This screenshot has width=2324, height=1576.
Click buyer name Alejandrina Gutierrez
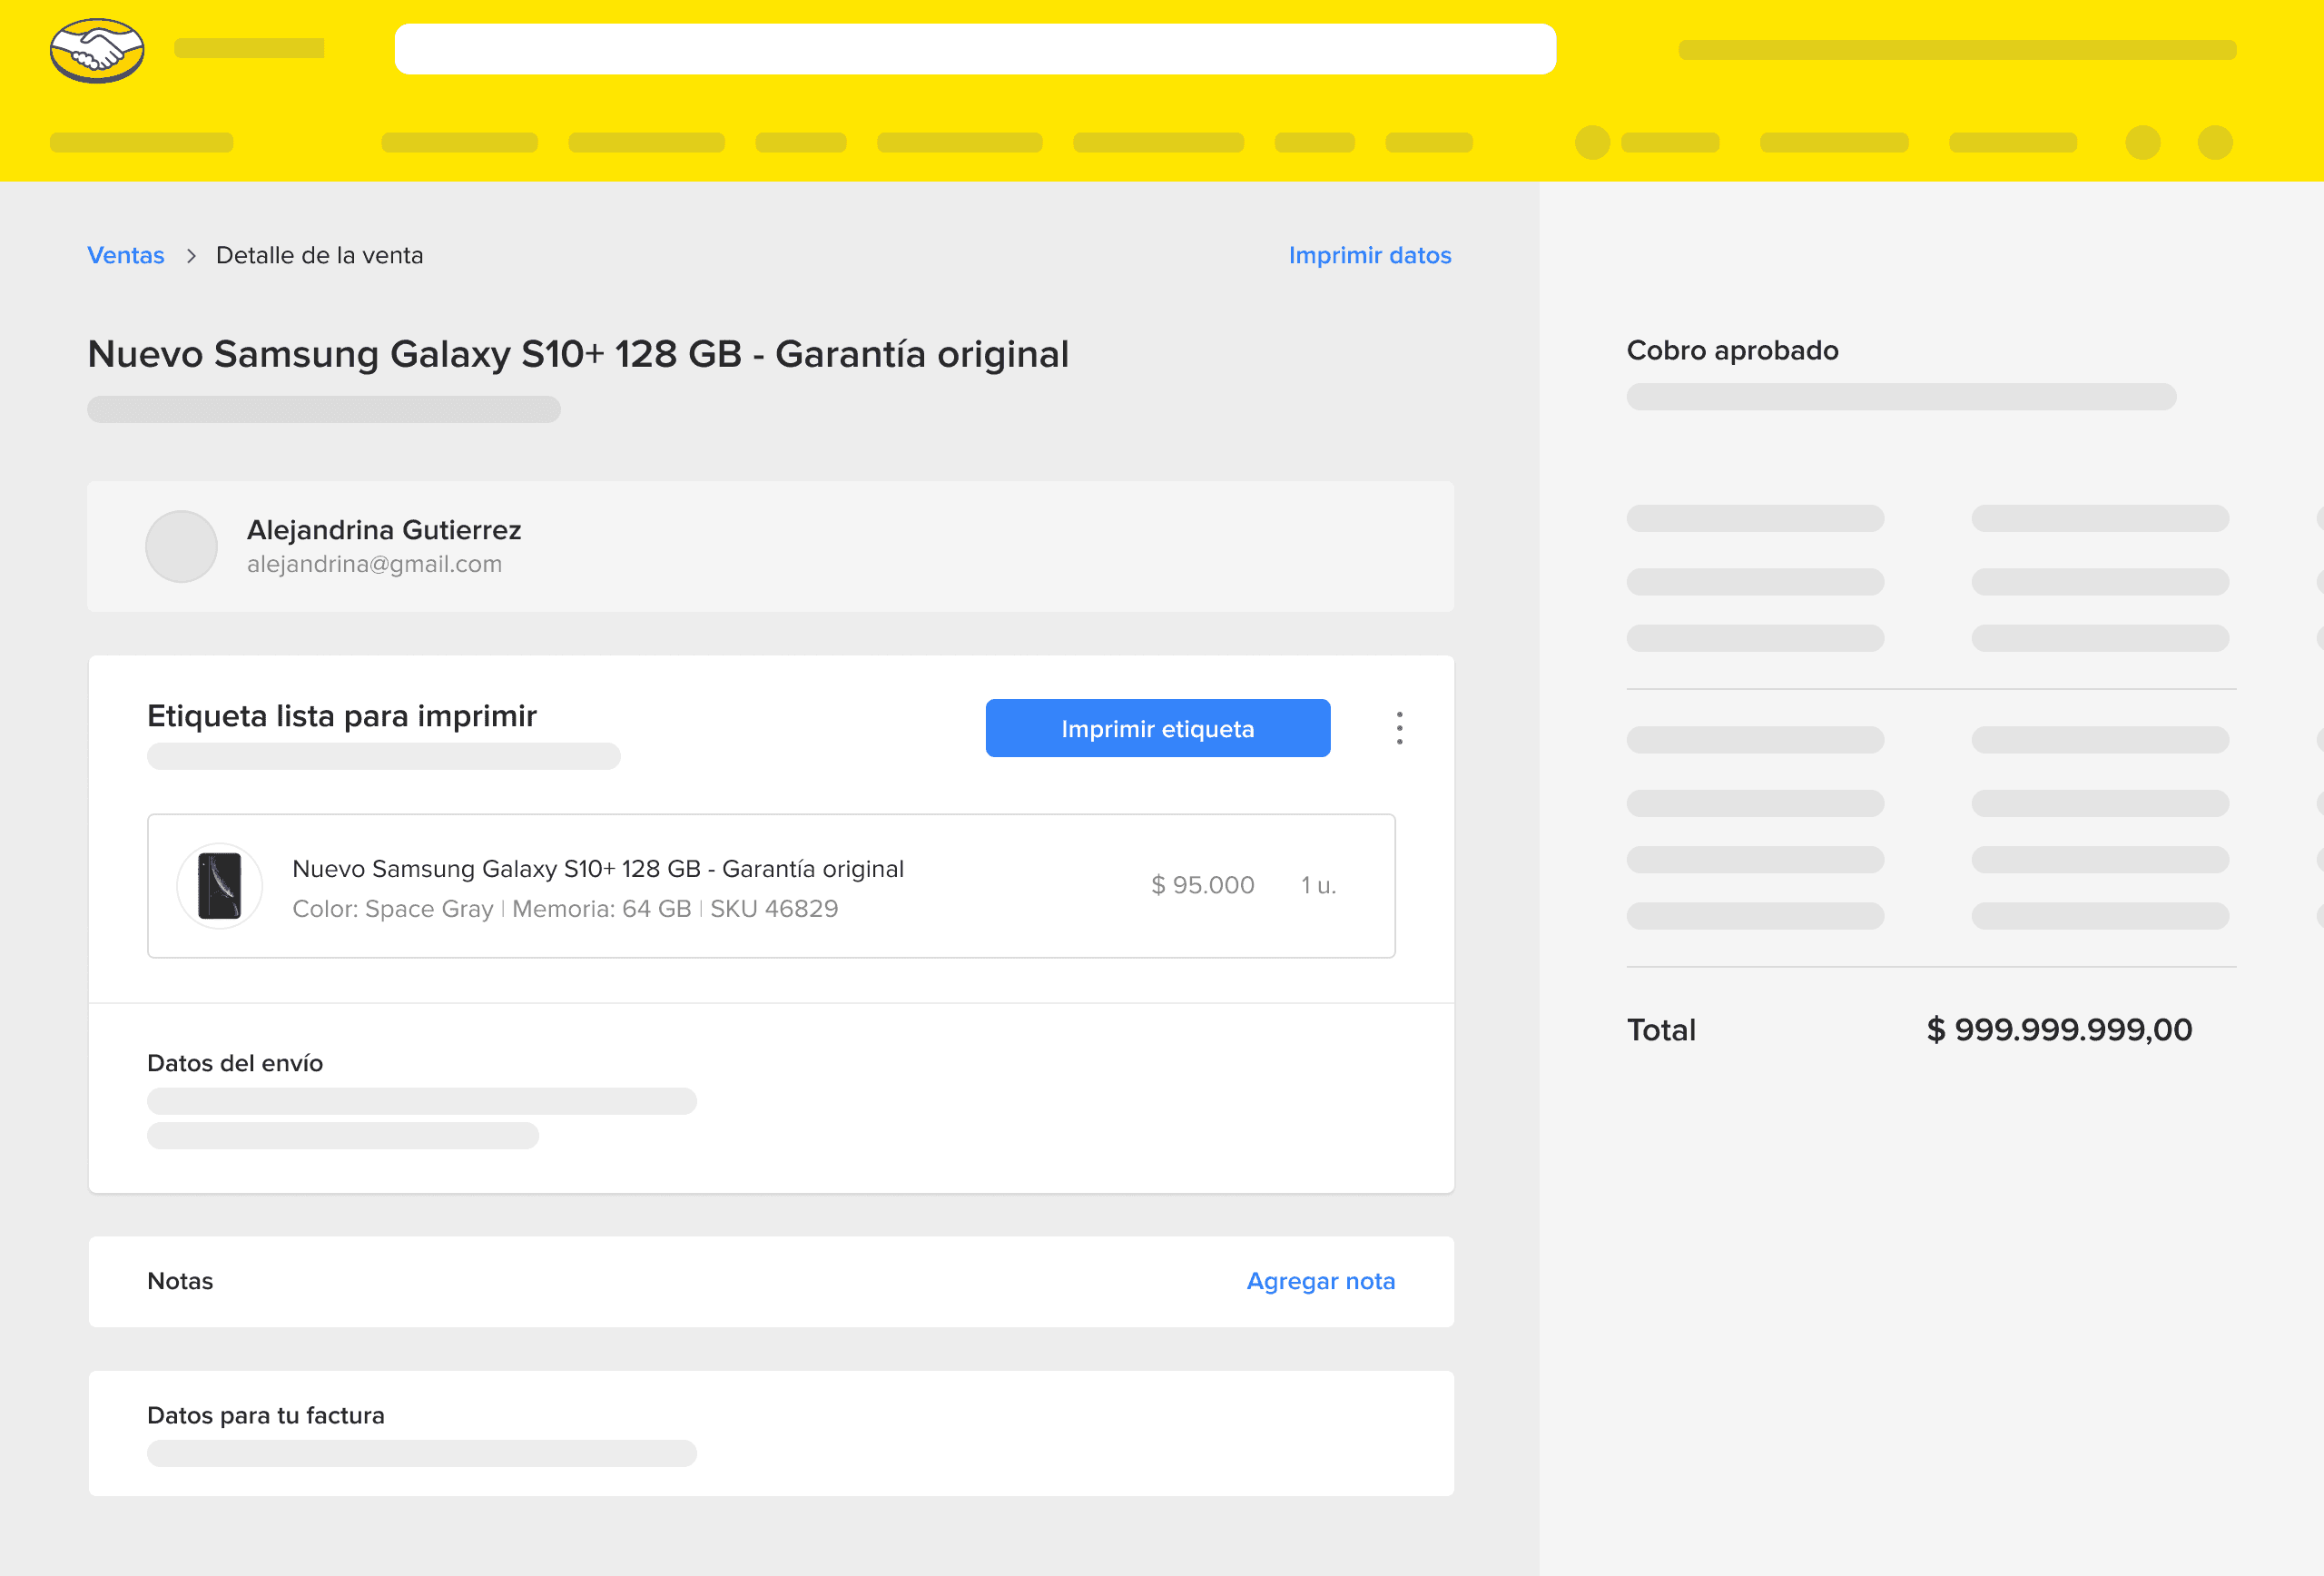tap(384, 529)
